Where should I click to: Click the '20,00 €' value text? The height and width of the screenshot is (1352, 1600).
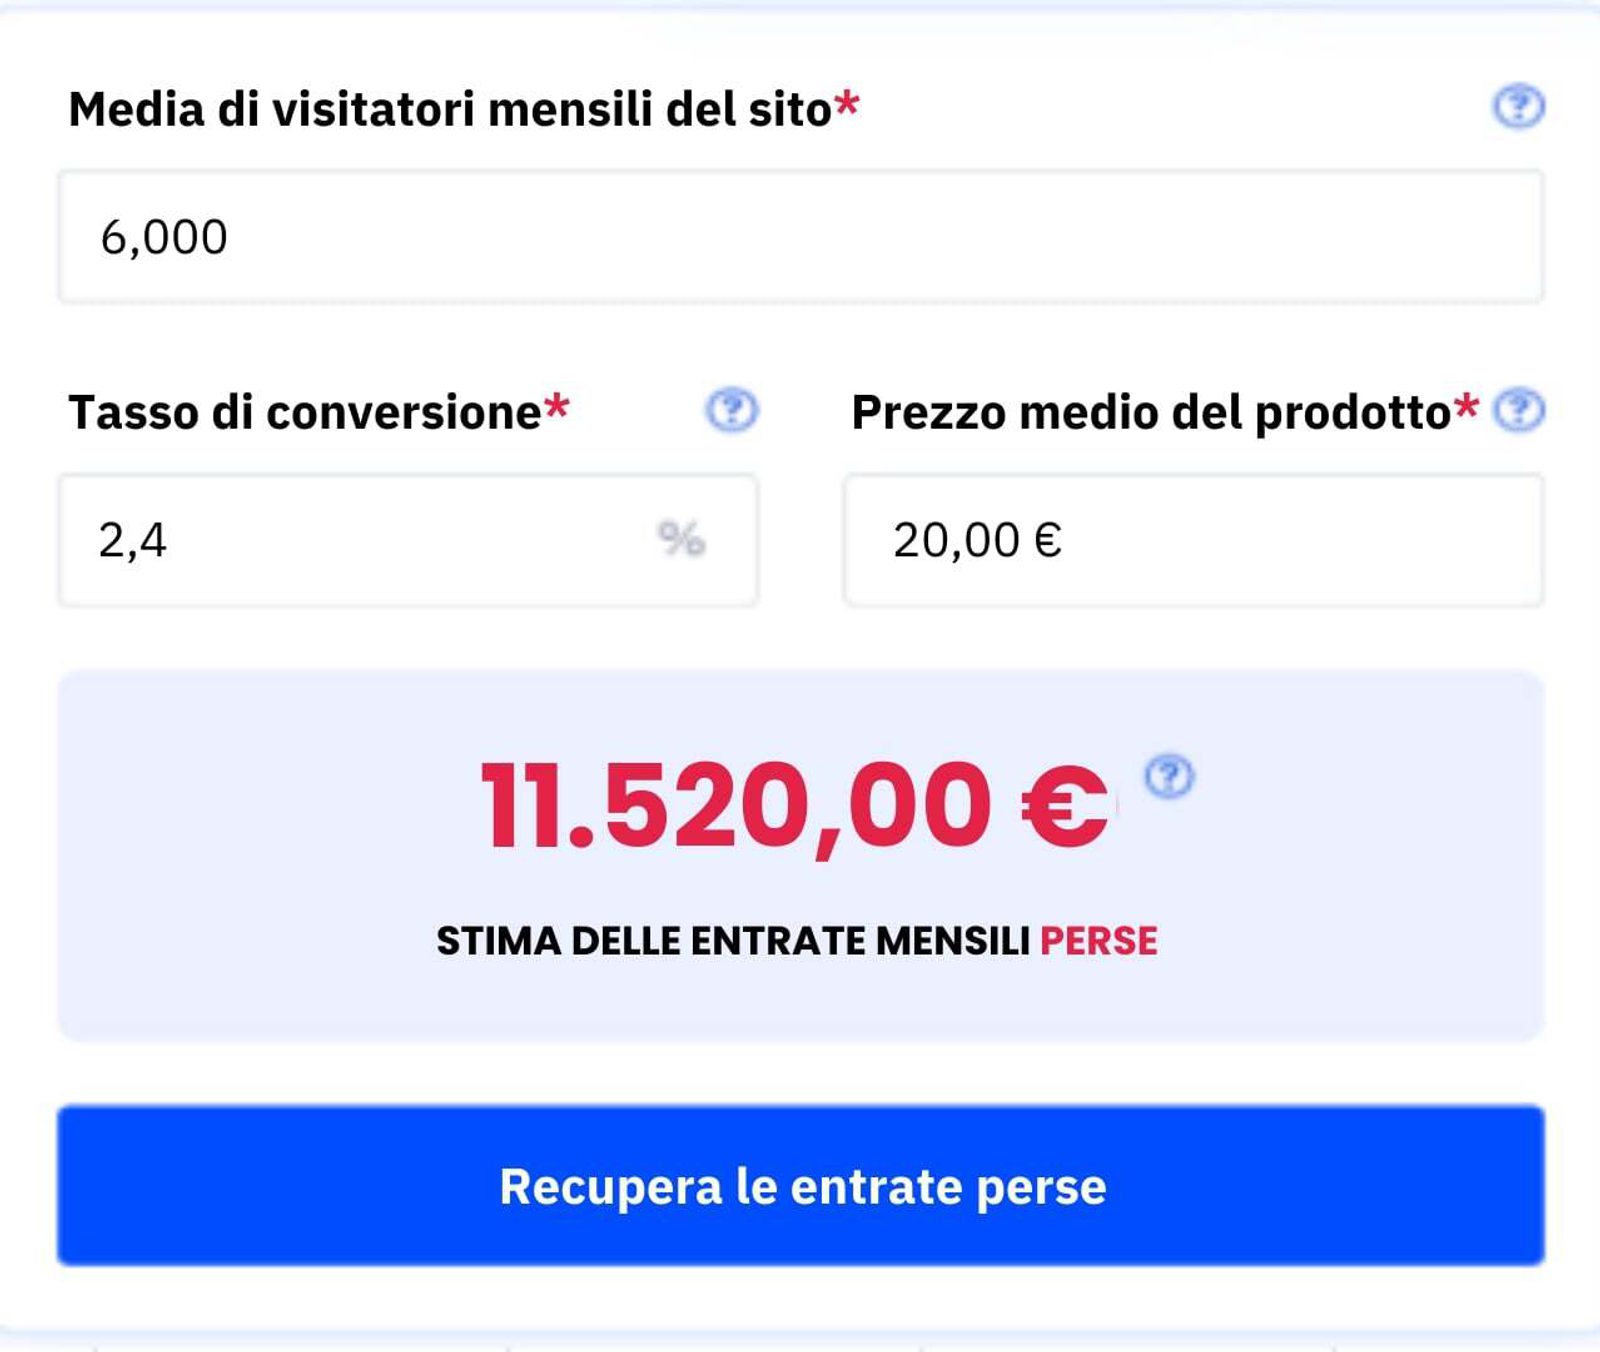click(x=977, y=540)
